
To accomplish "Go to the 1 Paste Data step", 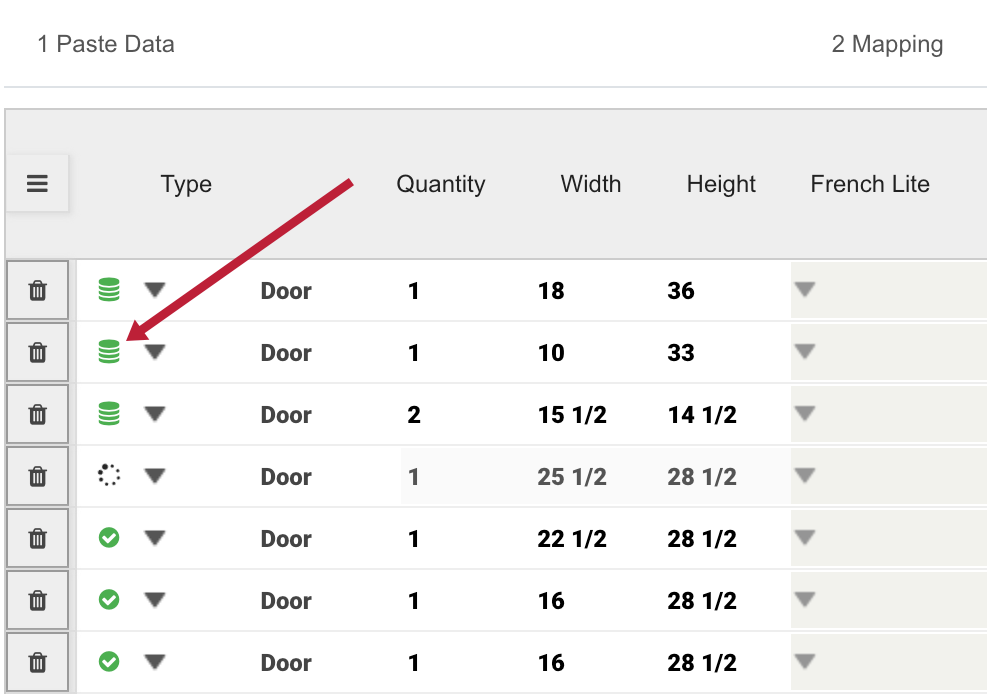I will [106, 44].
